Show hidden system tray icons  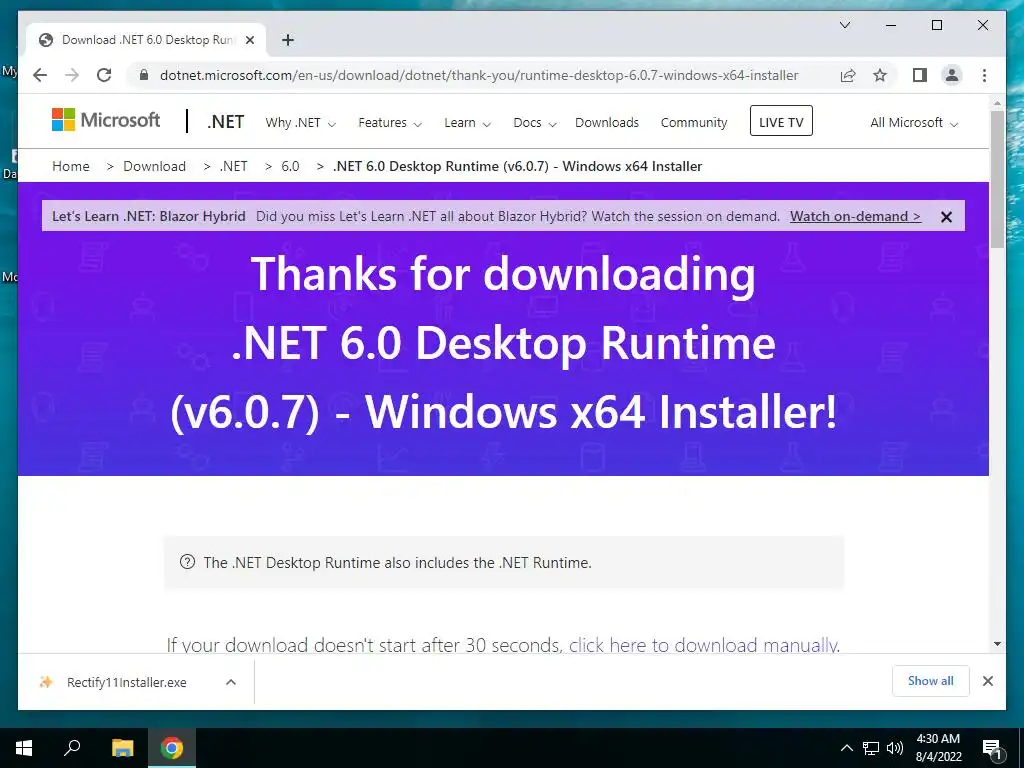pos(846,748)
